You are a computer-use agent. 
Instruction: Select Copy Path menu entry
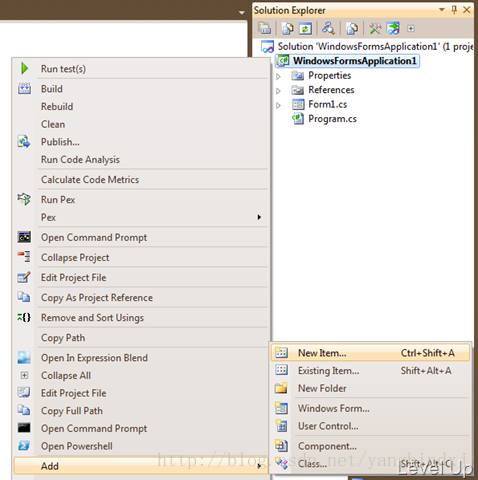point(63,338)
